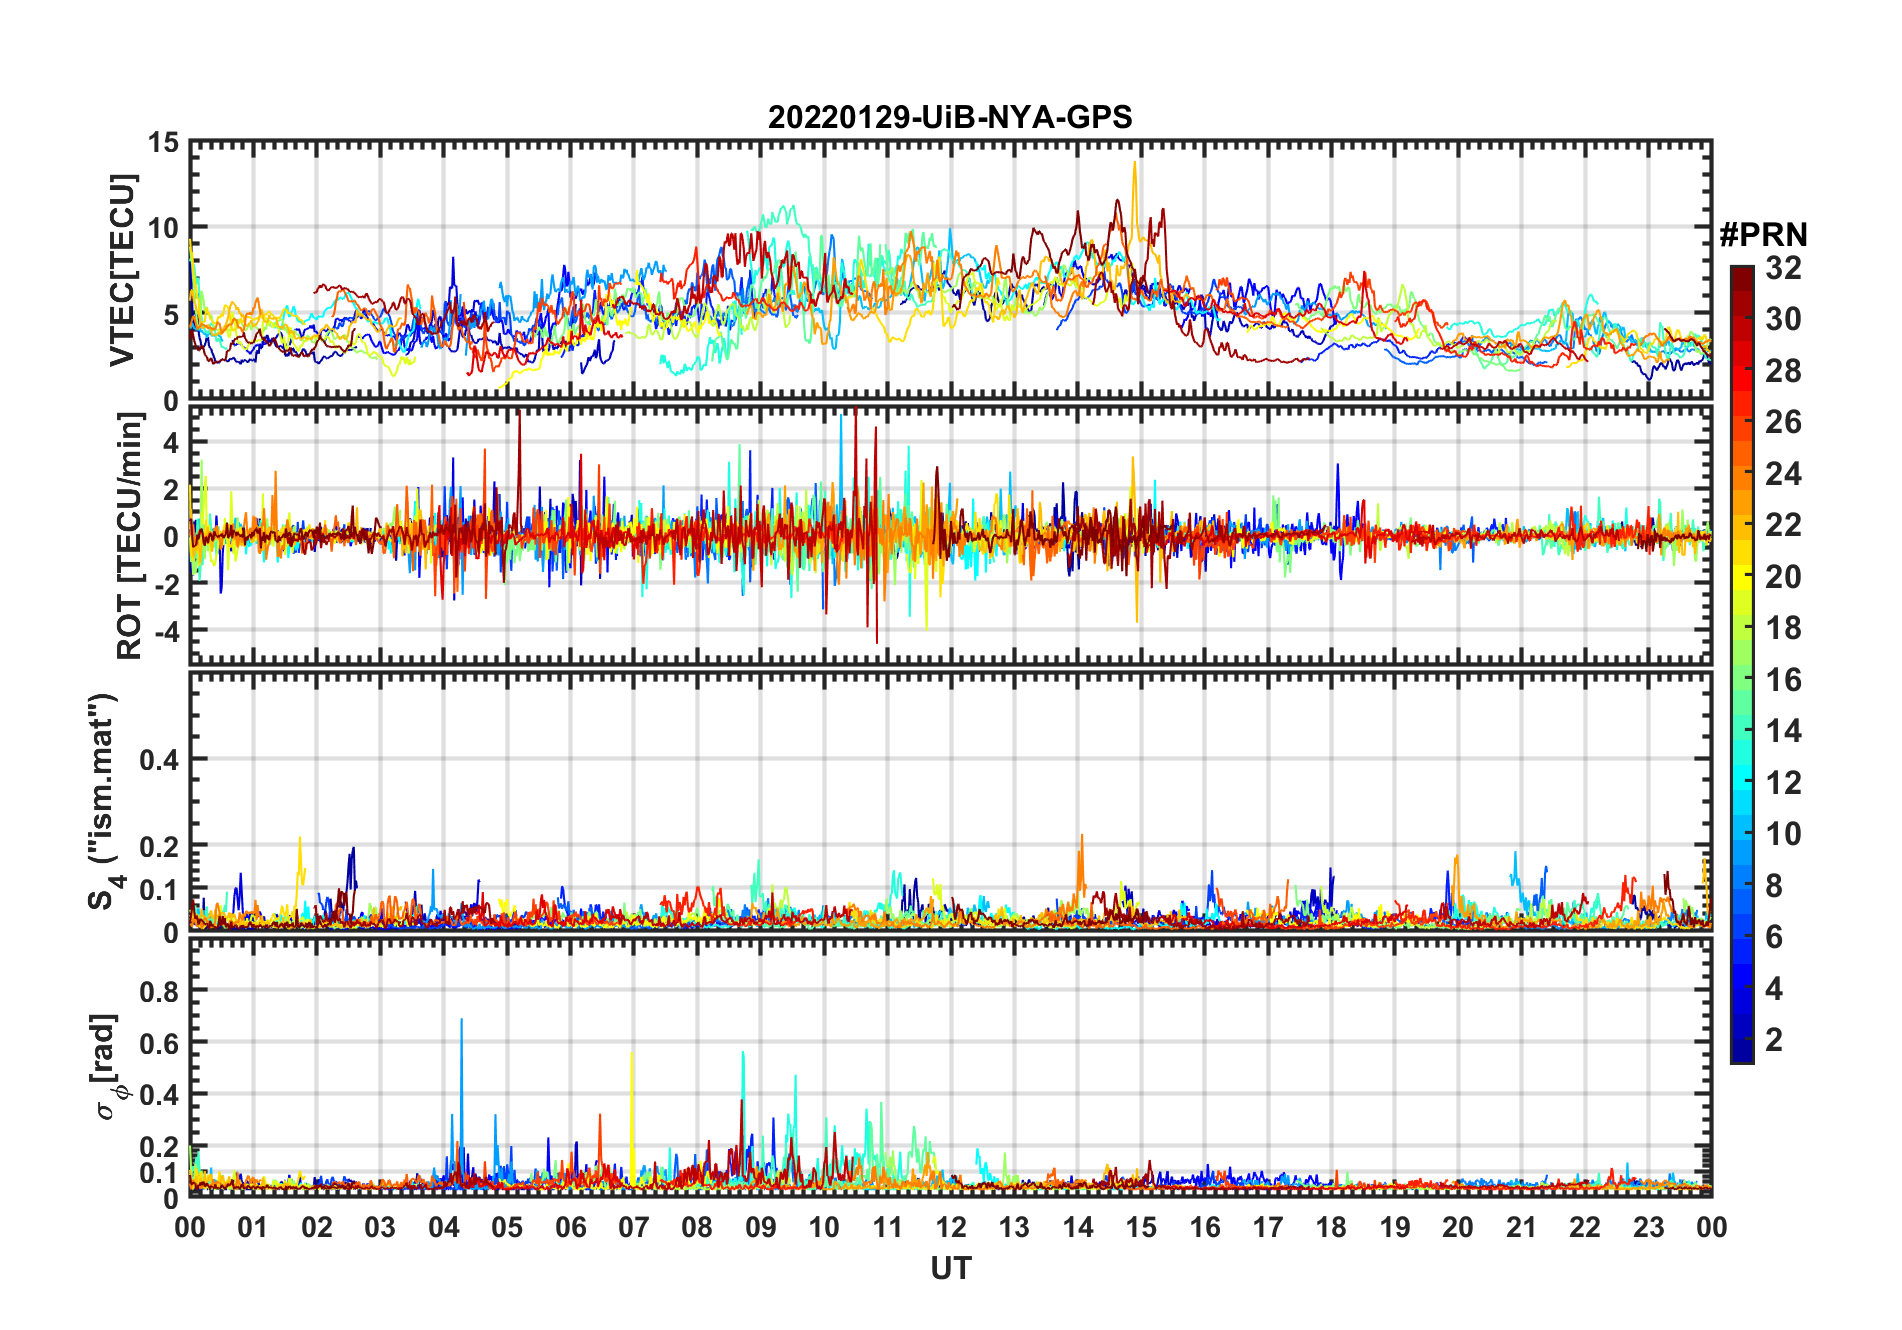The image size is (1902, 1330).
Task: Click VTEC axis tick label 15
Action: [x=163, y=143]
